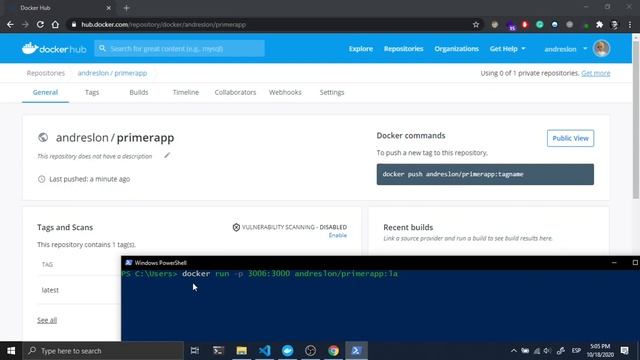Open the Tags tab
This screenshot has height=360, width=640.
[x=92, y=92]
